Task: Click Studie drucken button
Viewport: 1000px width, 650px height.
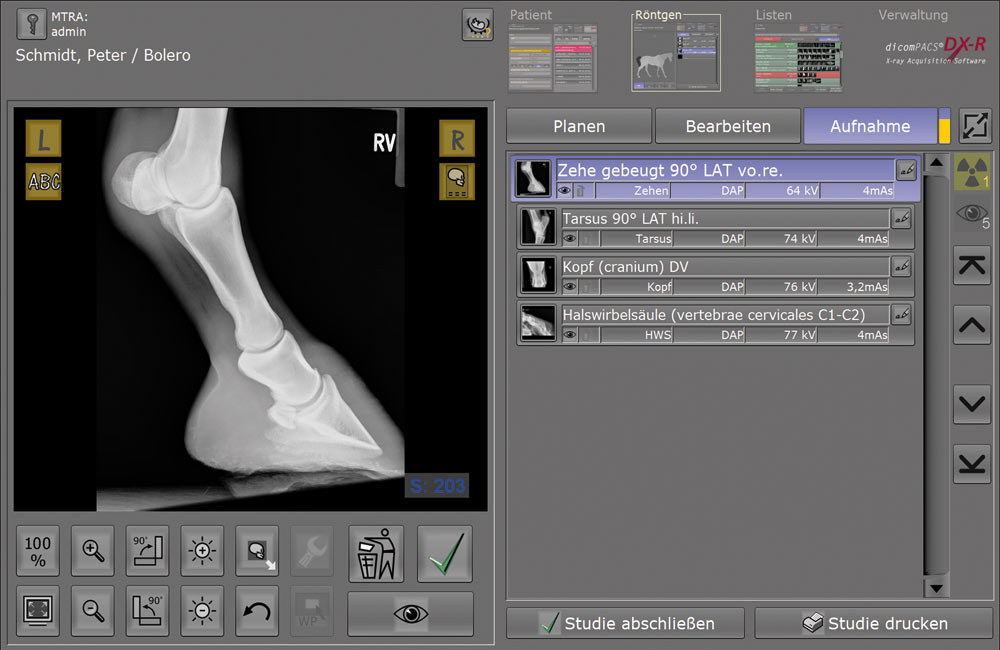Action: (x=874, y=623)
